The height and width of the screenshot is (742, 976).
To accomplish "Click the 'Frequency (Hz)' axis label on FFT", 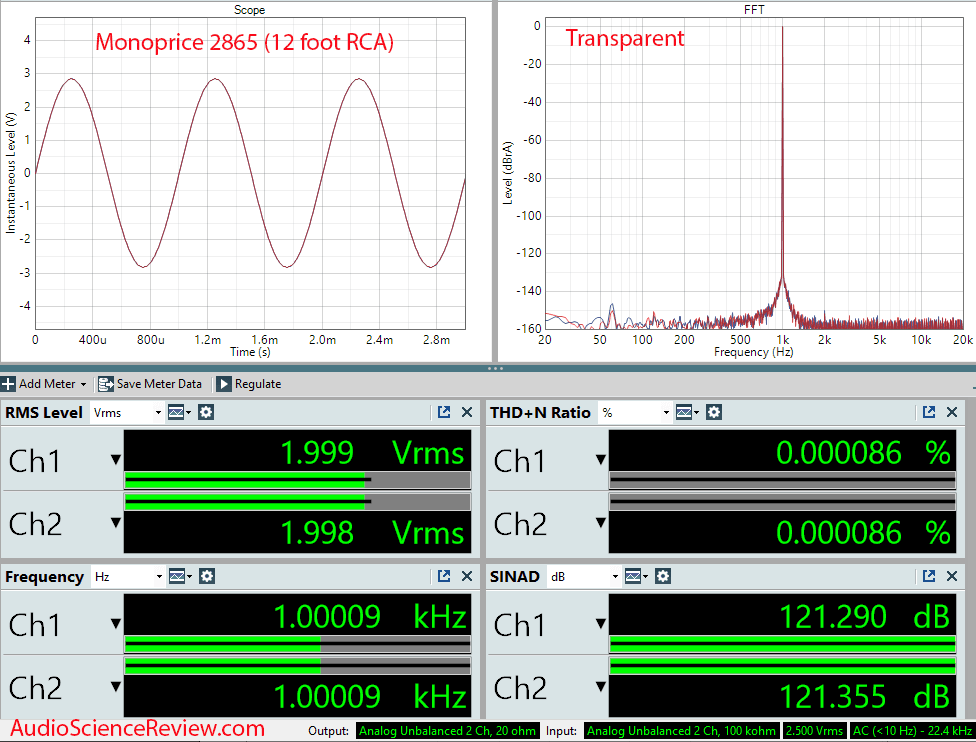I will [x=754, y=352].
